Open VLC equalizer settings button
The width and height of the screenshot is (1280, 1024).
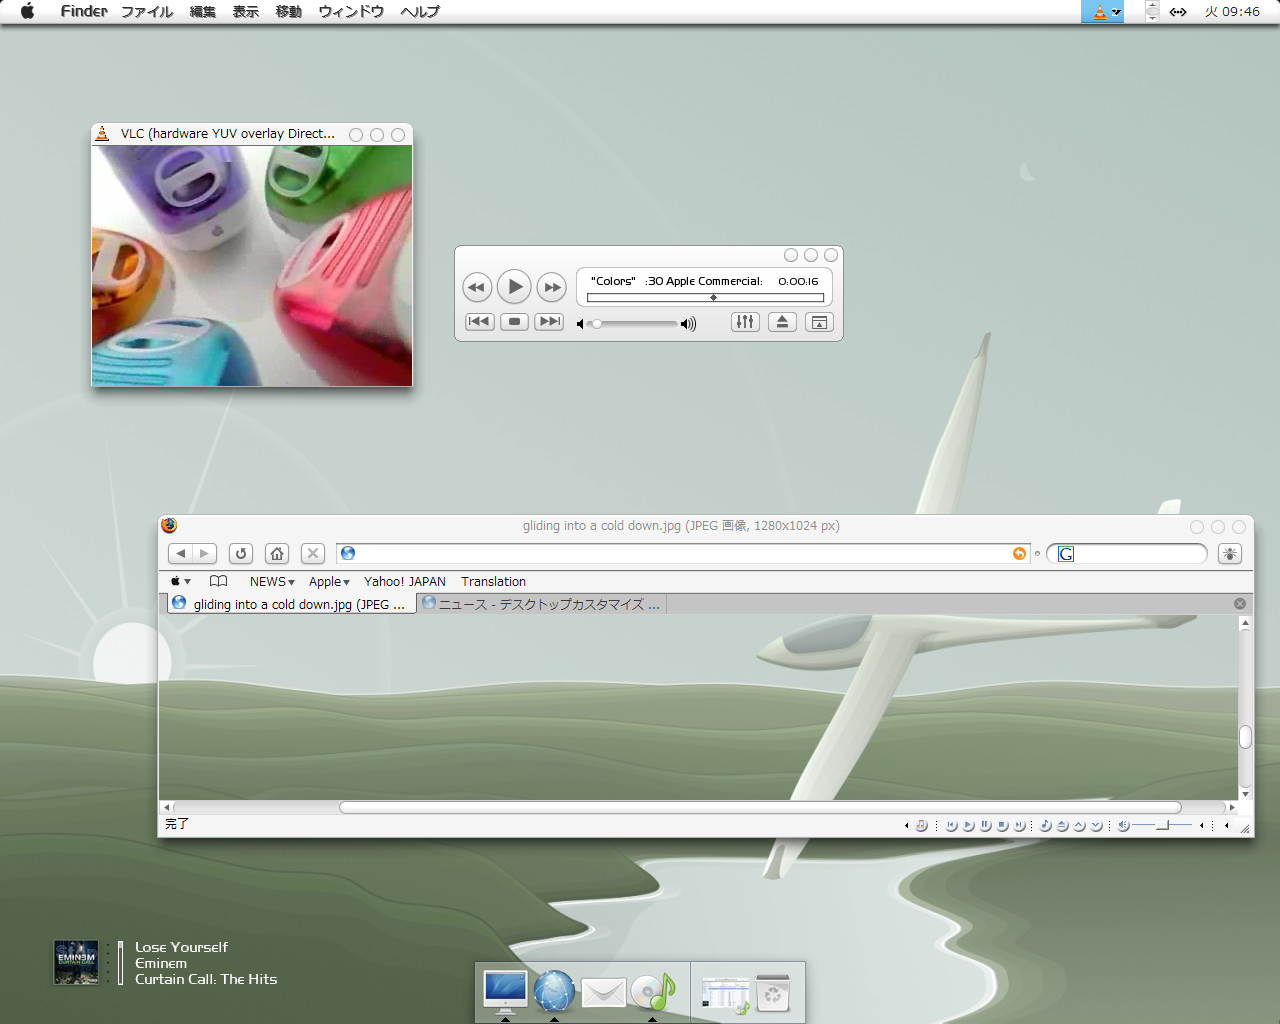(745, 322)
